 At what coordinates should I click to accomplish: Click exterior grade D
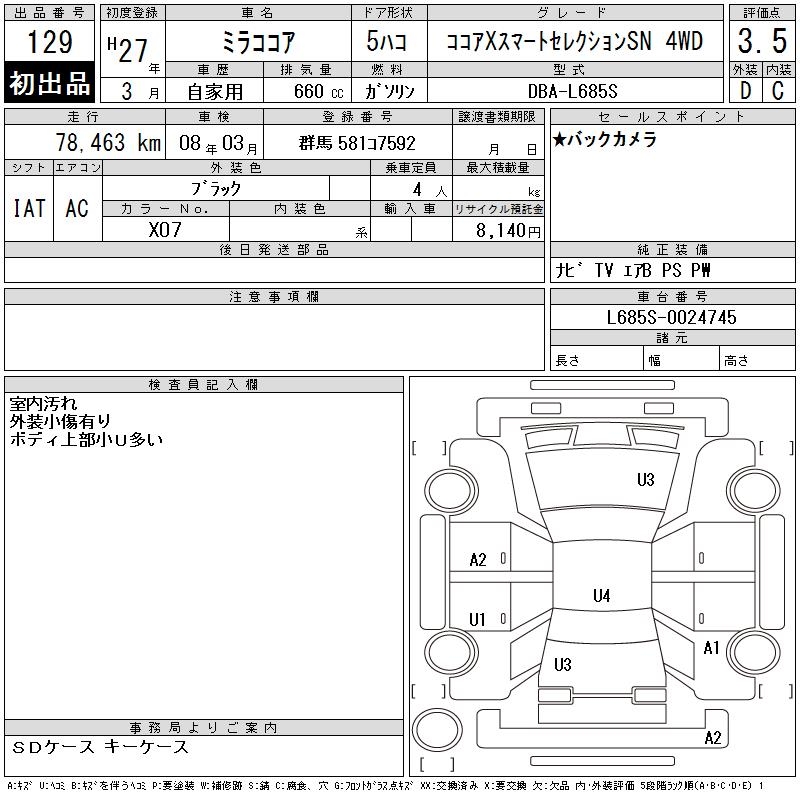[x=745, y=91]
